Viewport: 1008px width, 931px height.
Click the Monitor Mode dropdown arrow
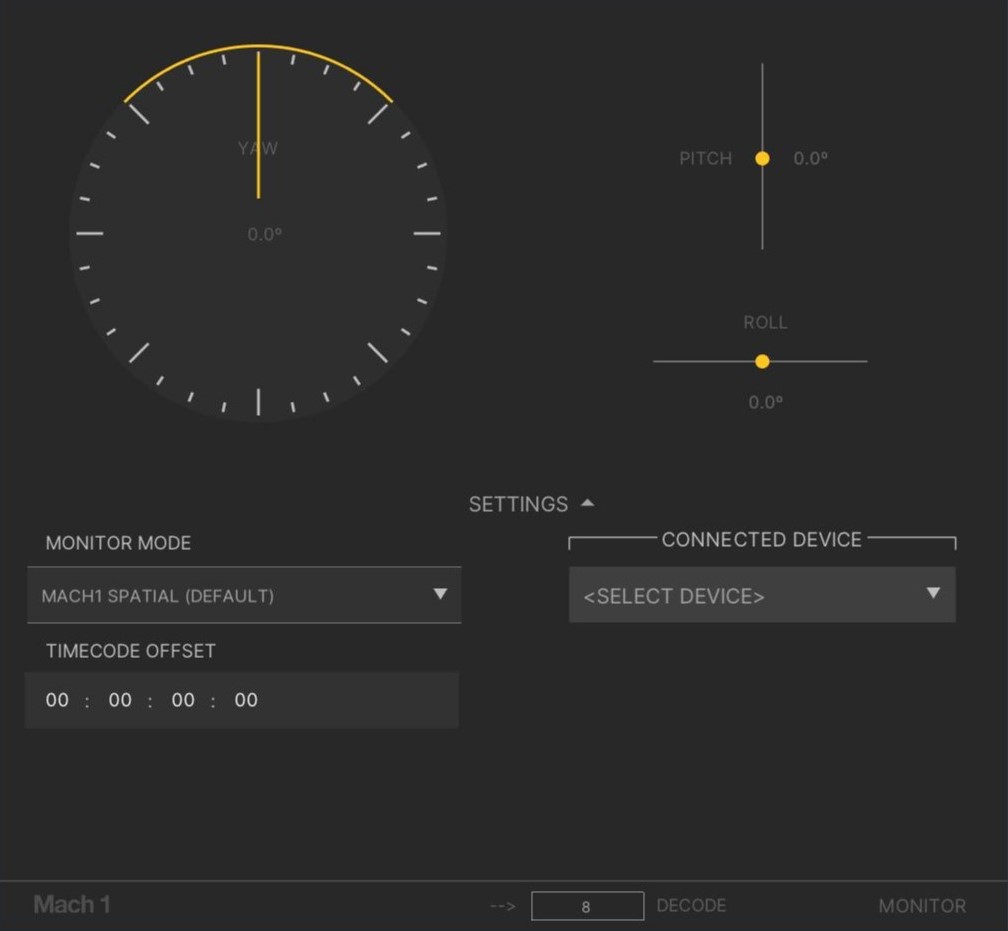(x=440, y=593)
